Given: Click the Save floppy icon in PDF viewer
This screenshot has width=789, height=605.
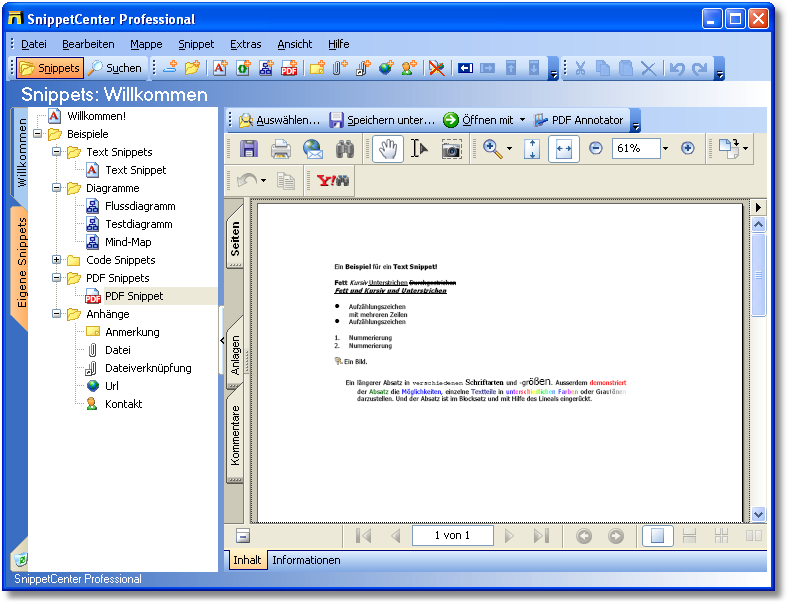Looking at the screenshot, I should coord(249,149).
